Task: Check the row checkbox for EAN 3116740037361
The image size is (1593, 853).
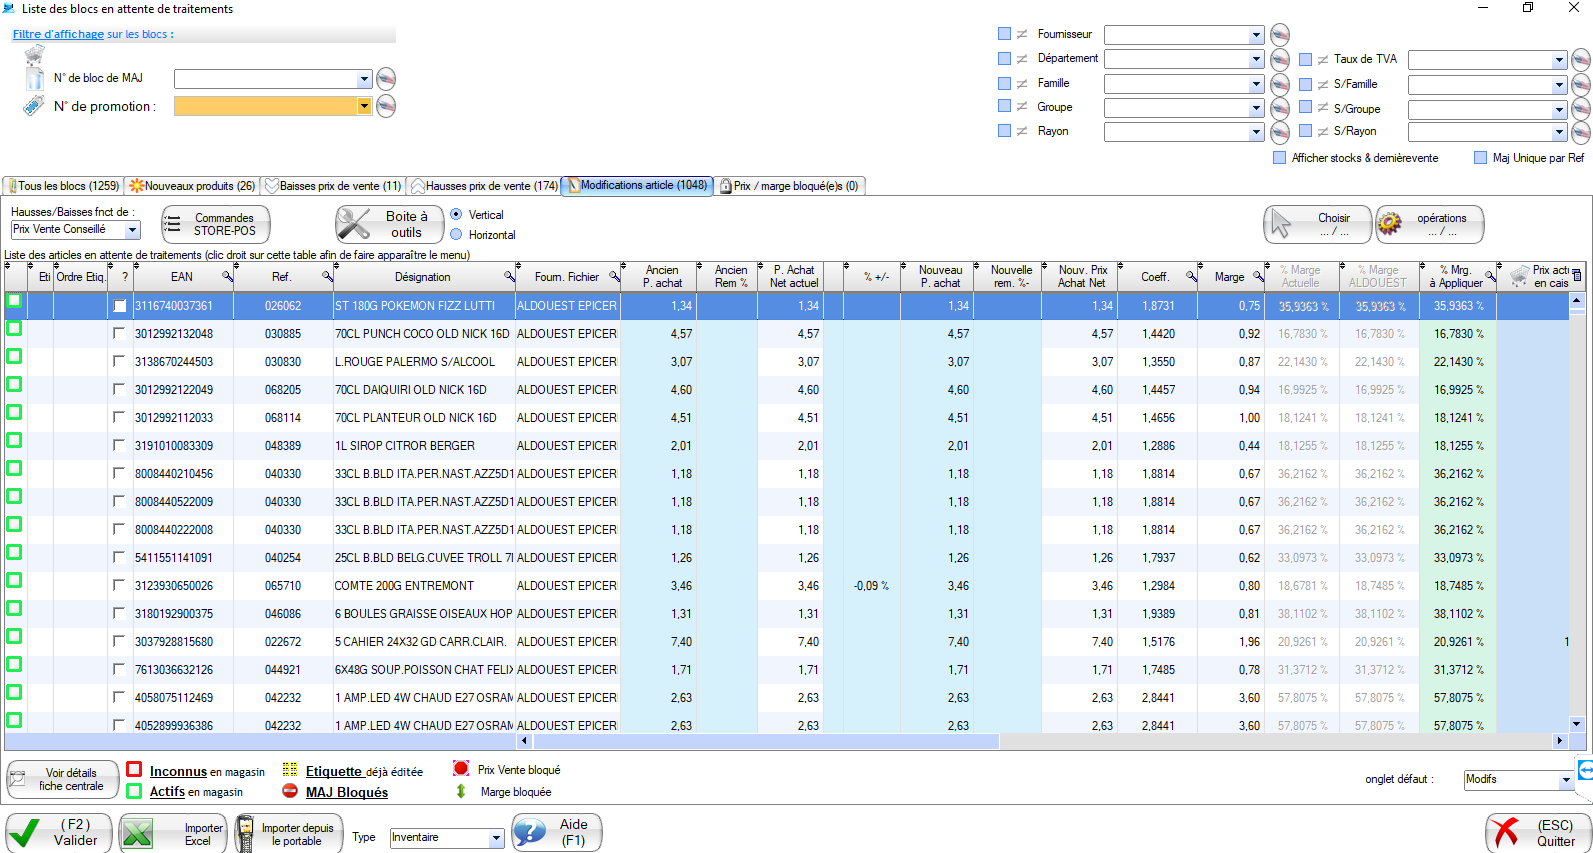Action: [120, 306]
